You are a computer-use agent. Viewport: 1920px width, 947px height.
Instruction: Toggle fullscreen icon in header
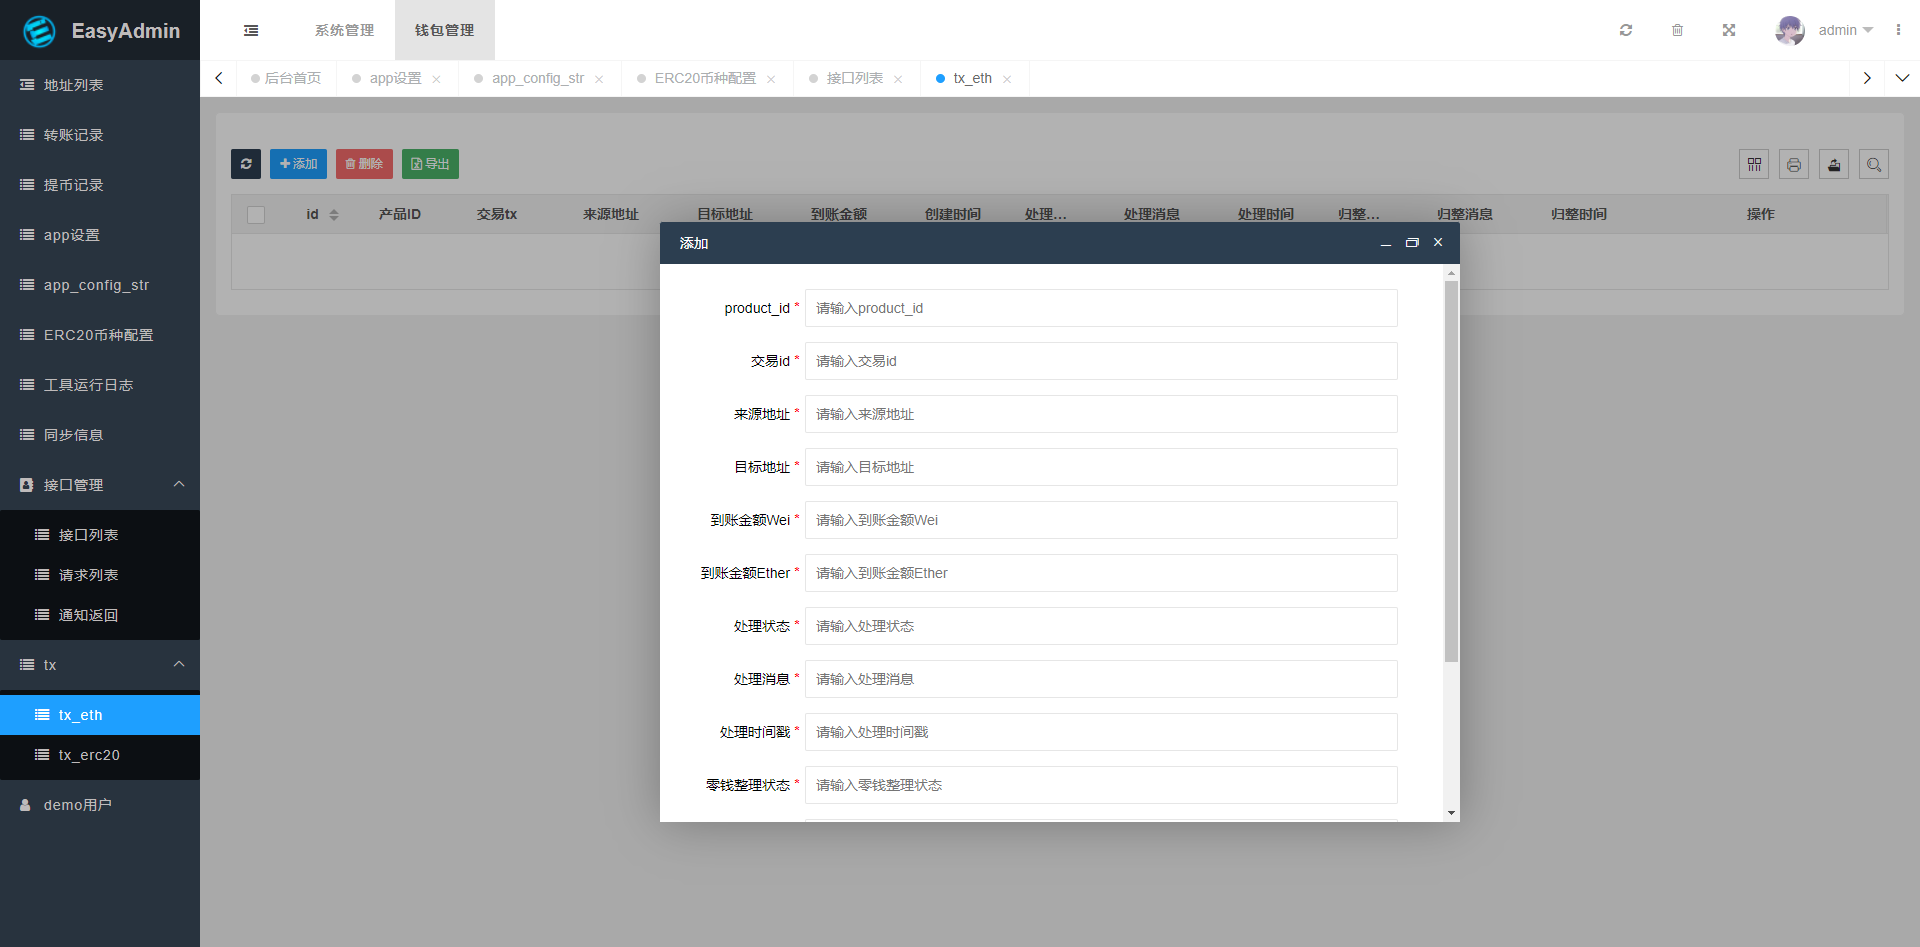pos(1729,30)
